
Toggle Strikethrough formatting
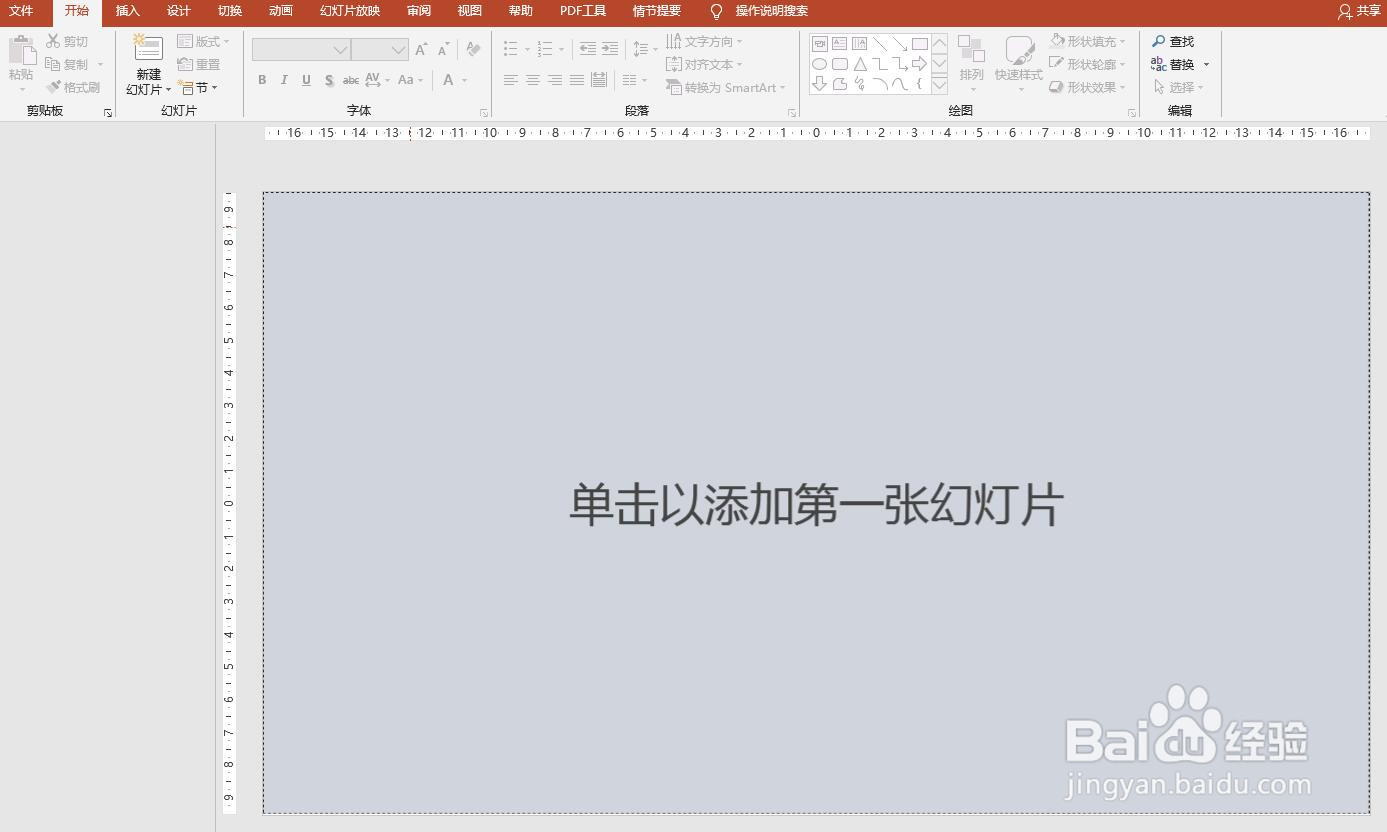[x=350, y=80]
